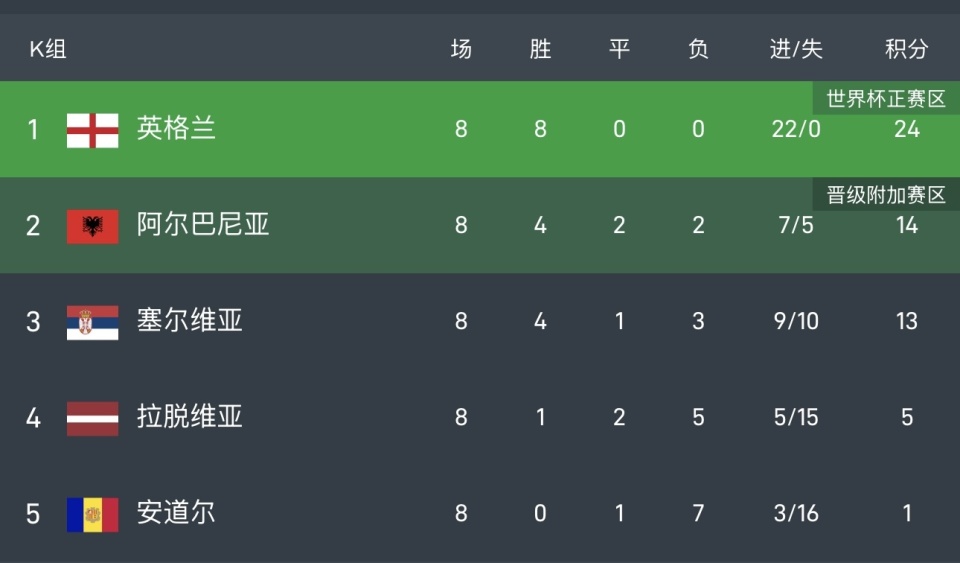
Task: Open the 安道尔 team page
Action: (x=176, y=513)
